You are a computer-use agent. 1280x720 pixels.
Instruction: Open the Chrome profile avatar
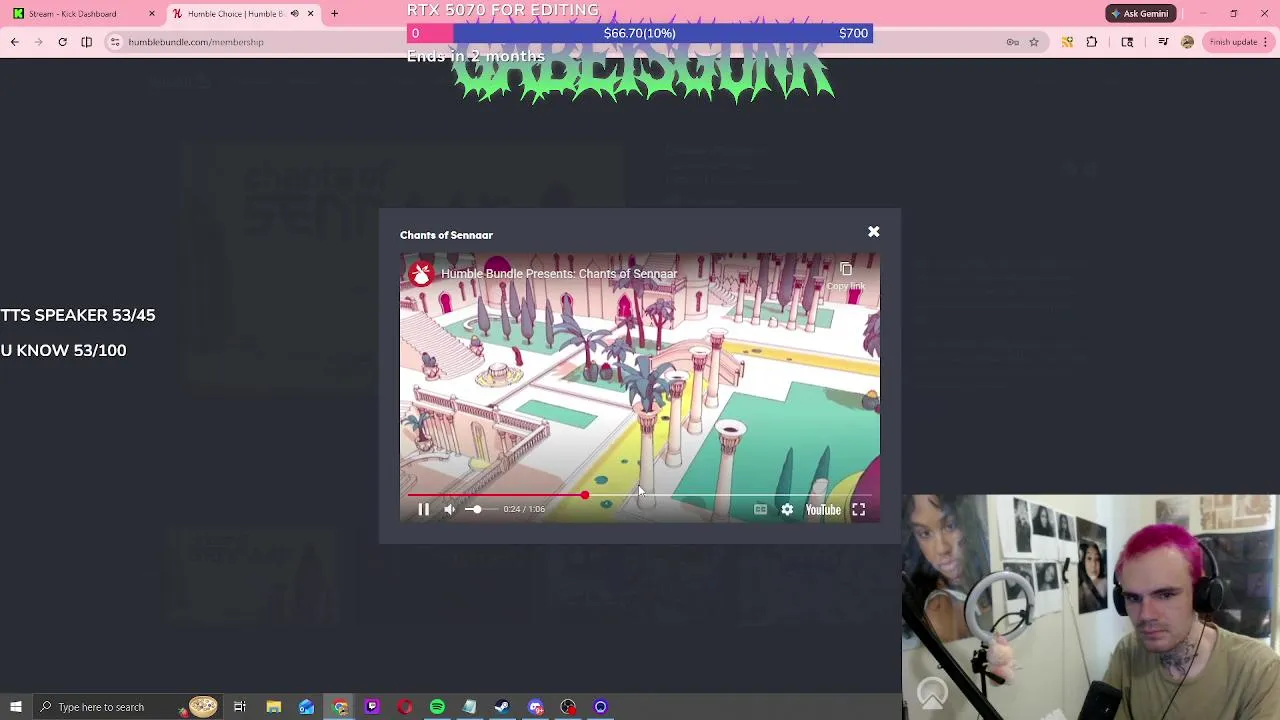point(1187,42)
